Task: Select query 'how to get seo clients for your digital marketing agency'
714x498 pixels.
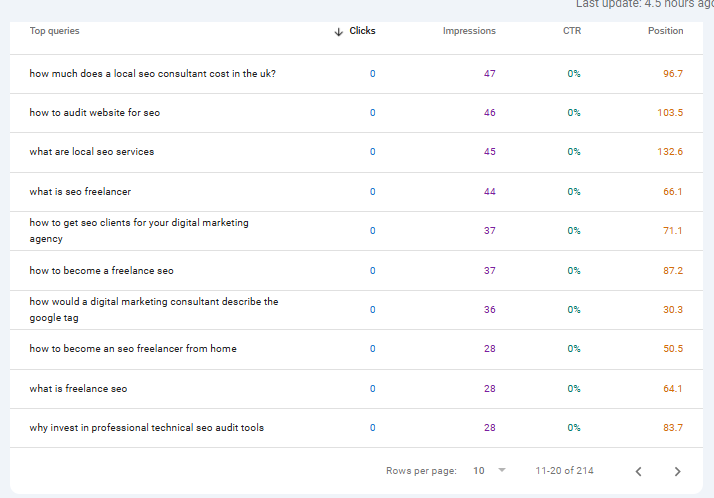Action: pos(139,231)
